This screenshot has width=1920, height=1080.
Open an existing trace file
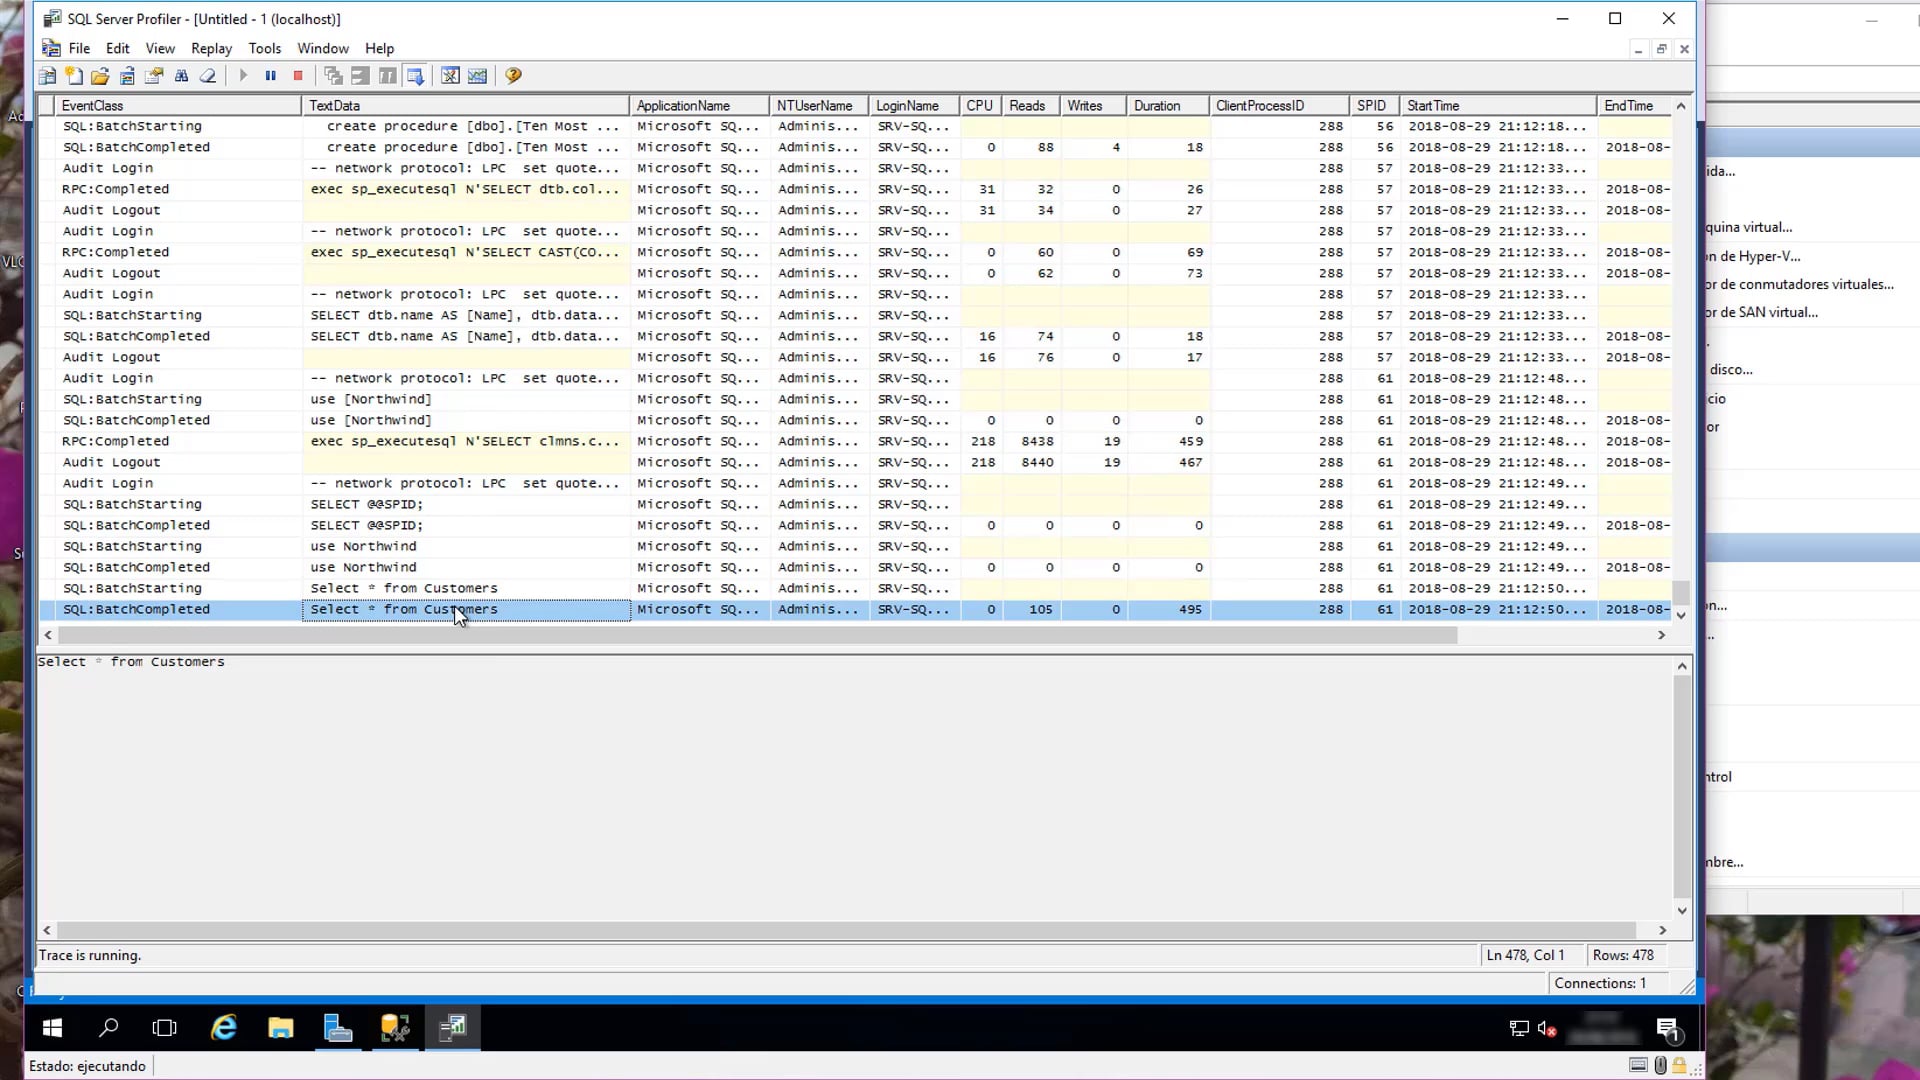click(x=98, y=75)
